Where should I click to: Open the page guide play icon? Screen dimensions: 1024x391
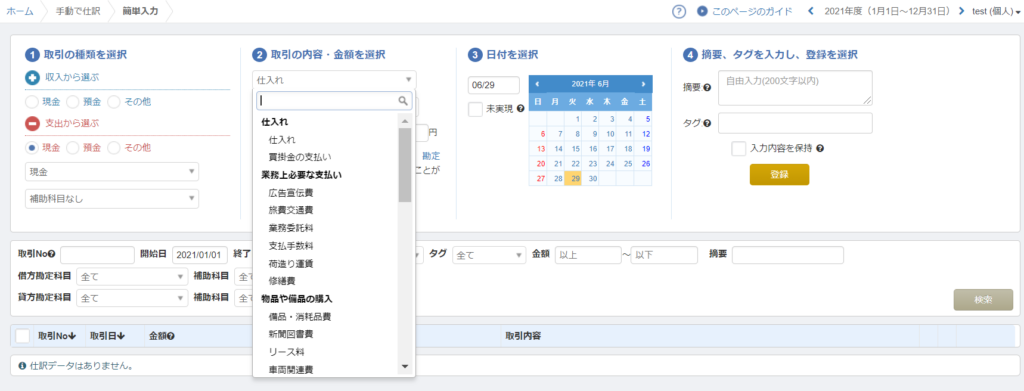[702, 11]
